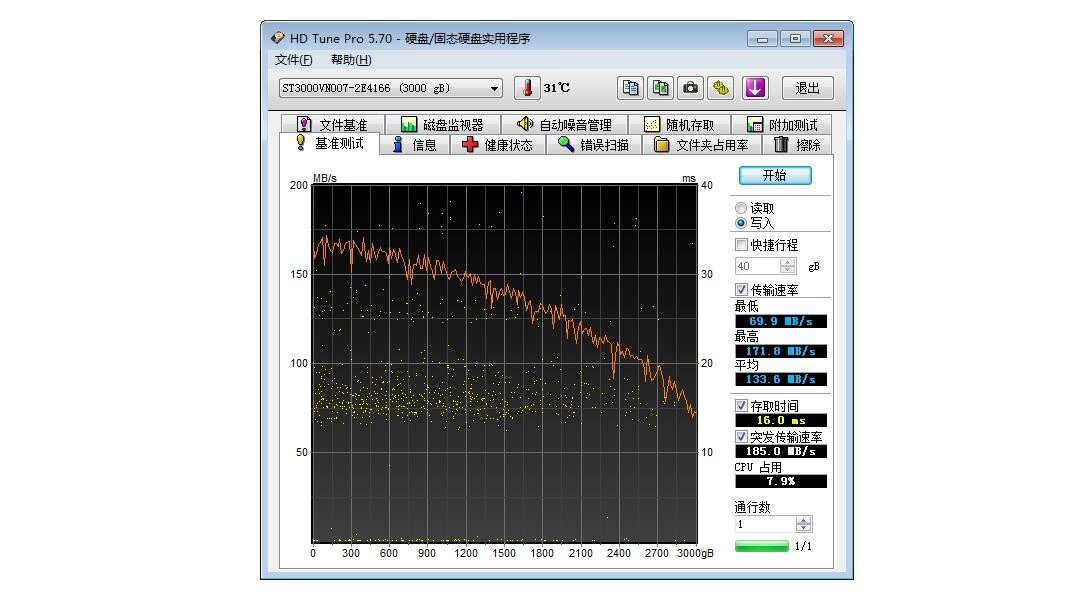The height and width of the screenshot is (602, 1079).
Task: Save screenshot using the camera icon
Action: click(x=690, y=88)
